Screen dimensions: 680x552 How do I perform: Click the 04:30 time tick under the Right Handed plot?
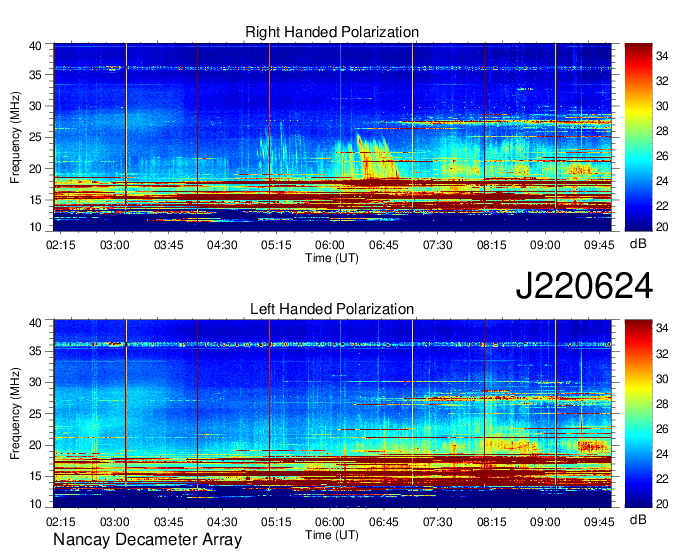[x=222, y=245]
